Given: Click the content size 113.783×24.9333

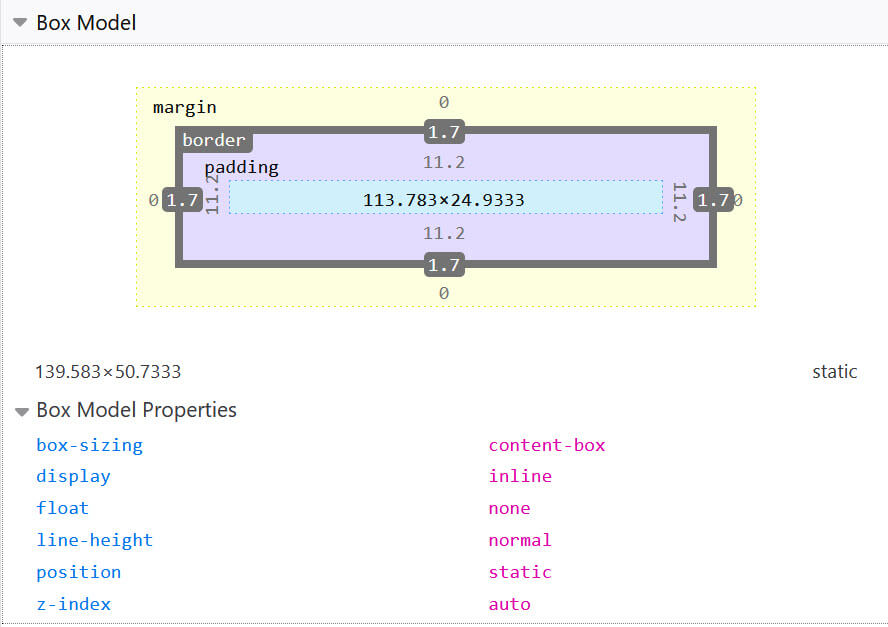Looking at the screenshot, I should pos(446,199).
